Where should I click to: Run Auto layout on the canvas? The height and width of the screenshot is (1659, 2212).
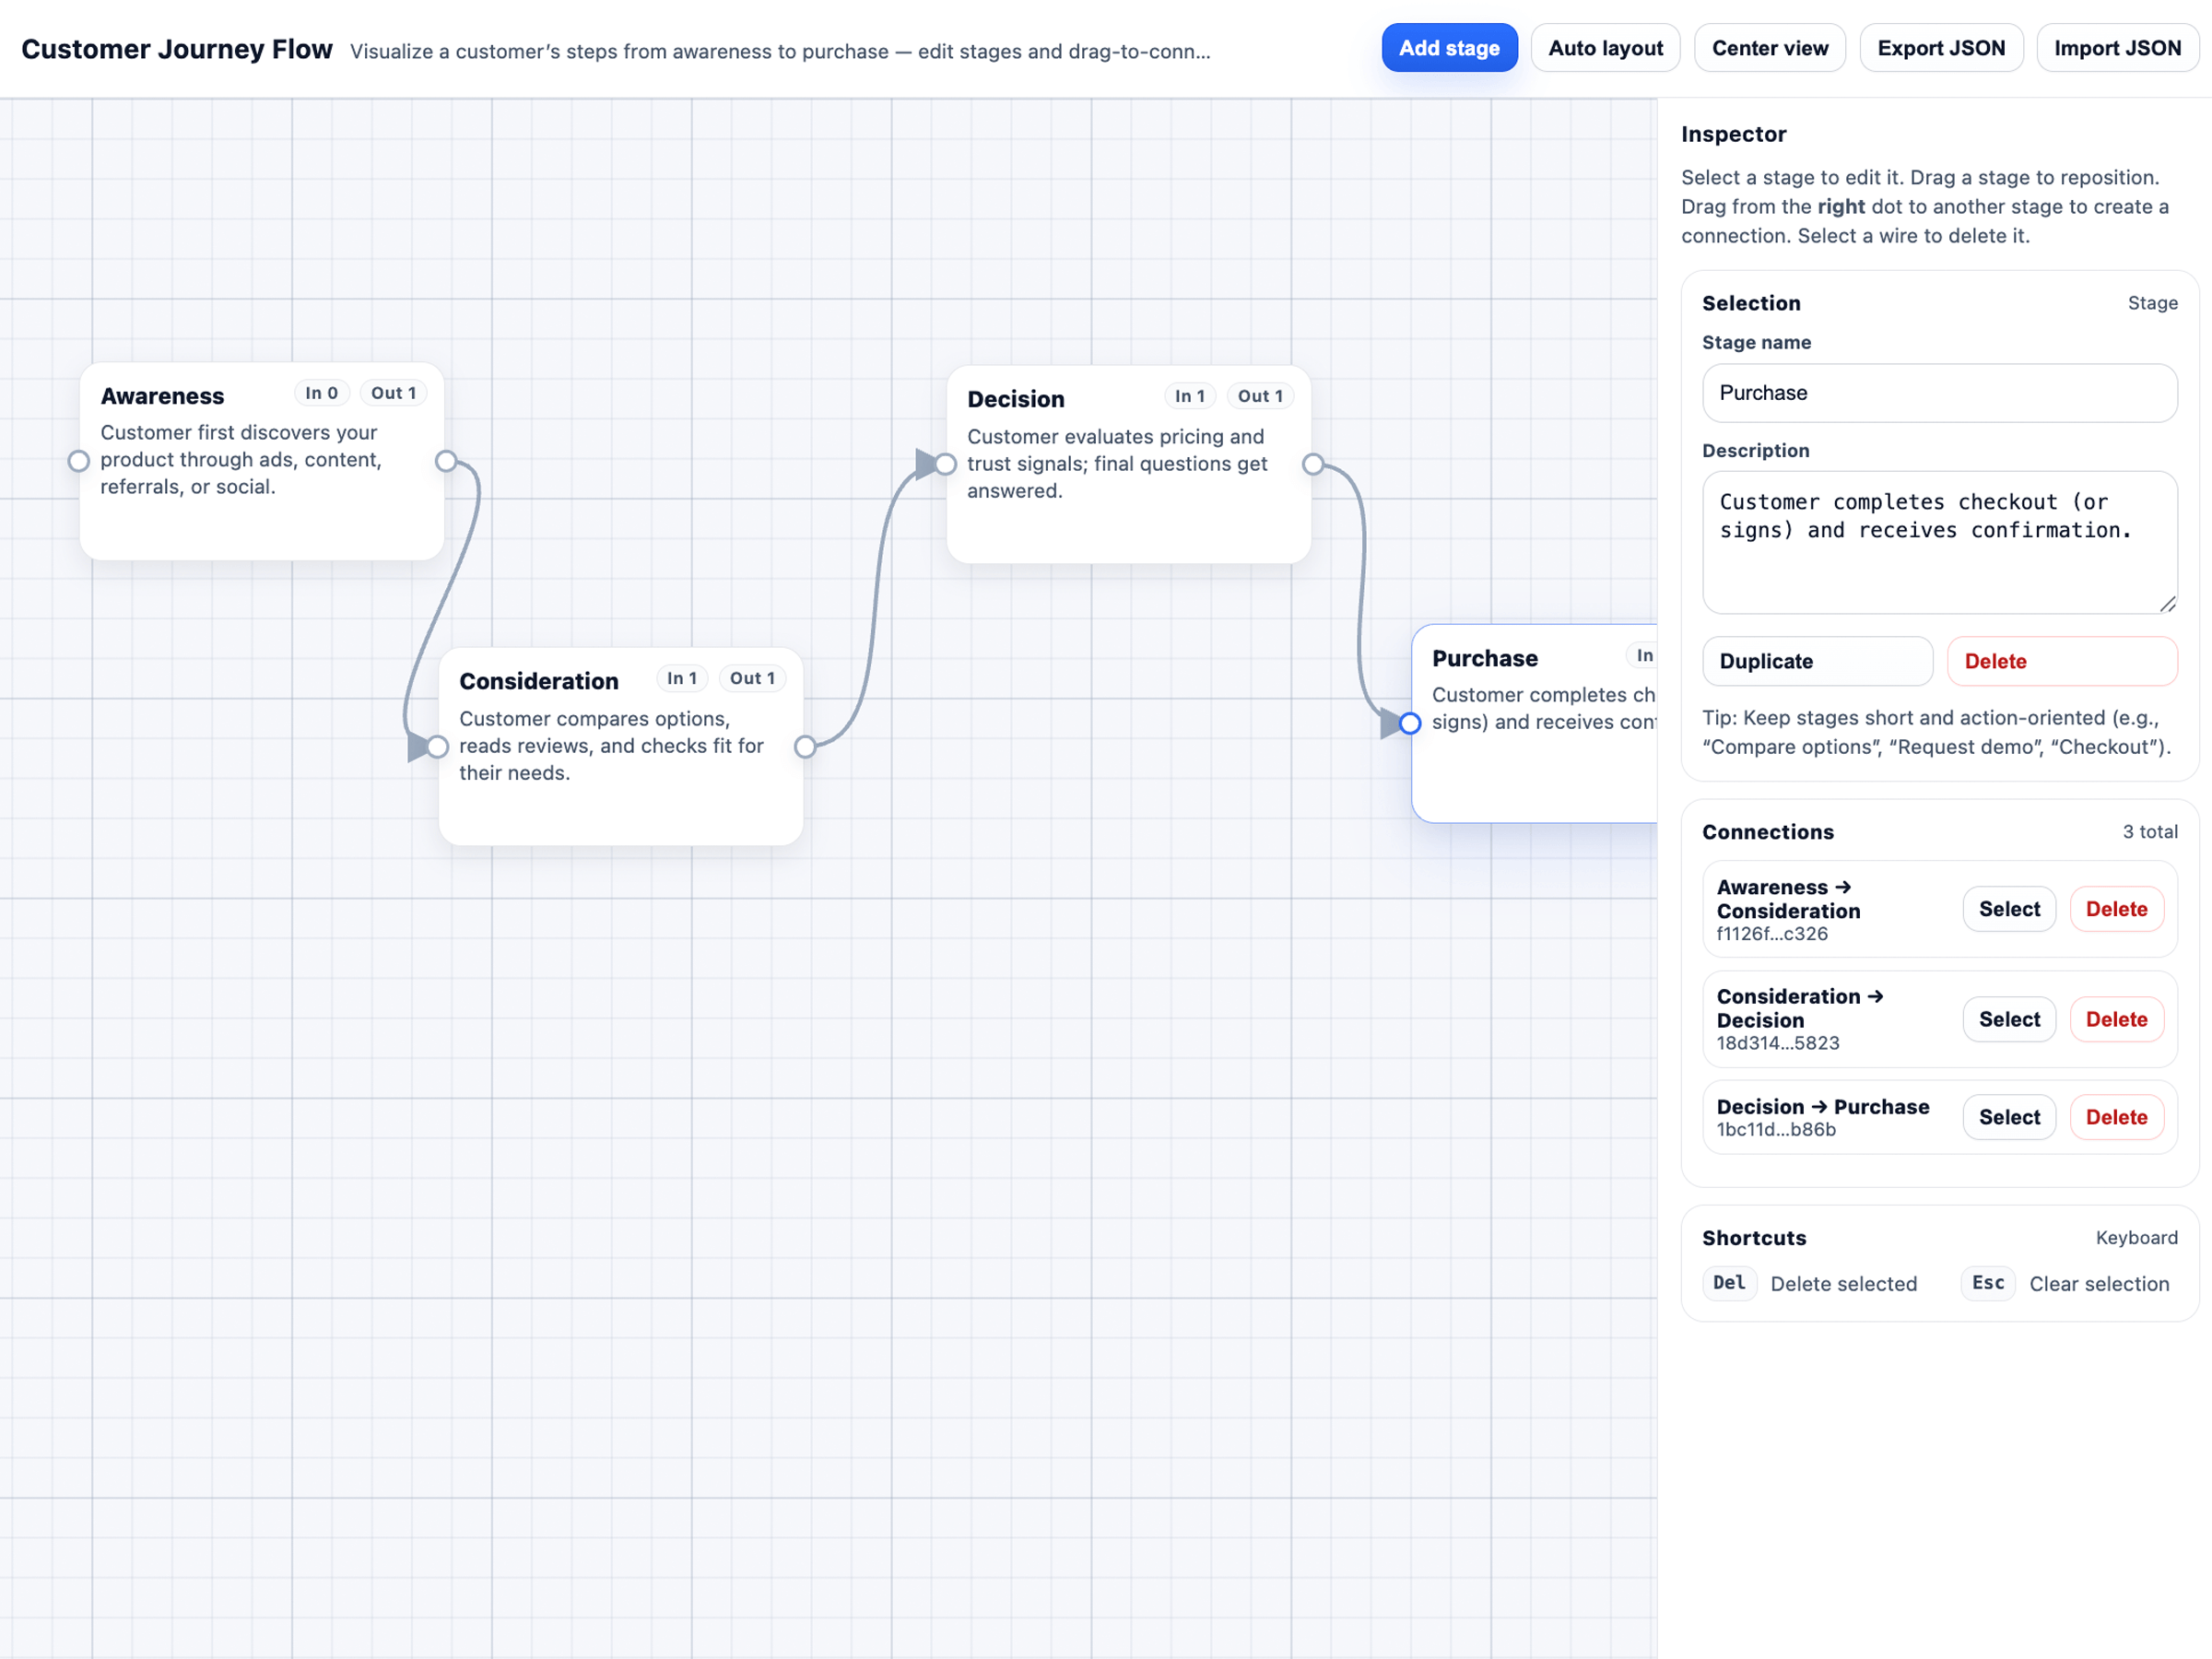pyautogui.click(x=1605, y=48)
